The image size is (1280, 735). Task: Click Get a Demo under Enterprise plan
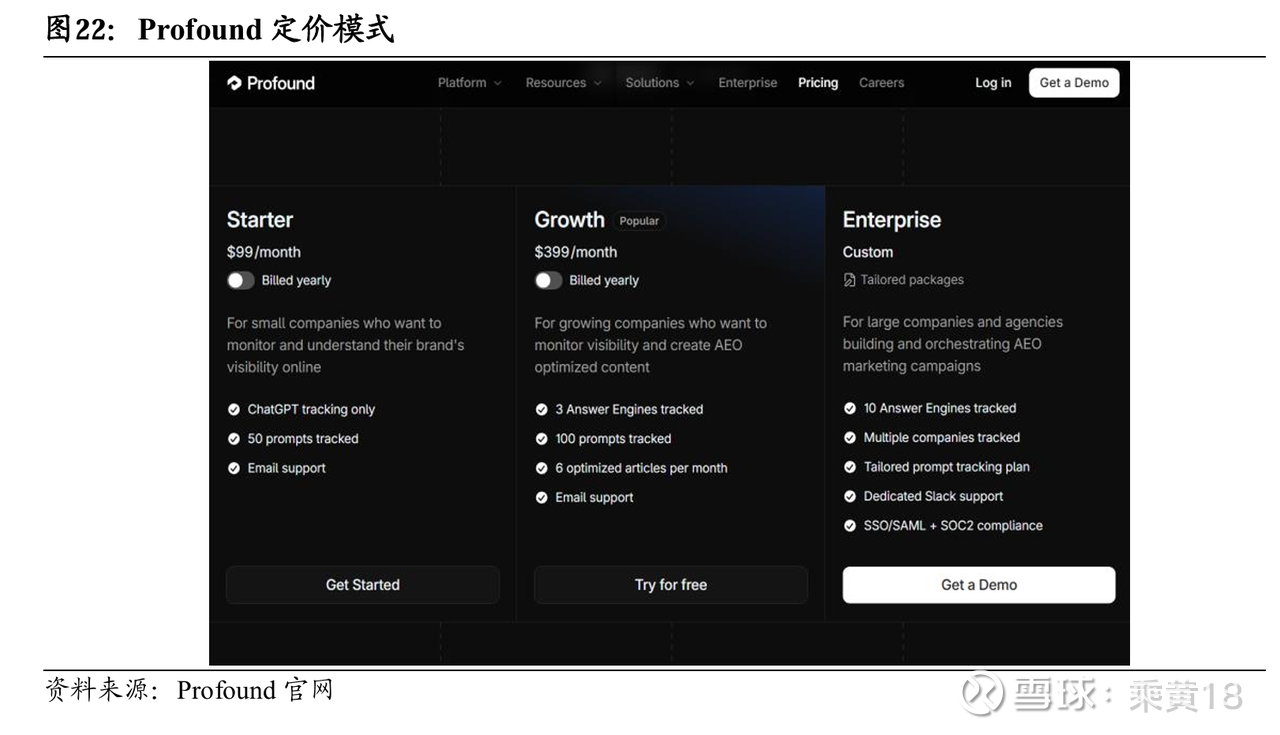(x=979, y=585)
